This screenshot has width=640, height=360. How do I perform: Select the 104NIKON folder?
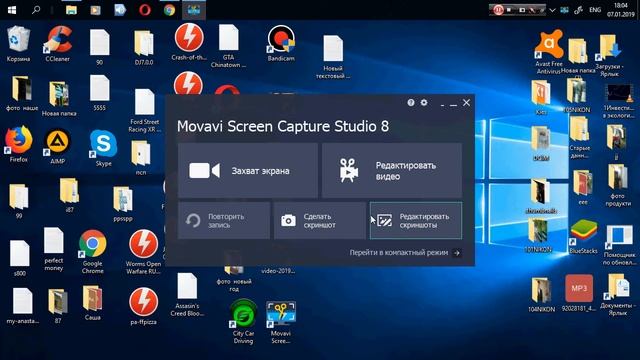[542, 295]
